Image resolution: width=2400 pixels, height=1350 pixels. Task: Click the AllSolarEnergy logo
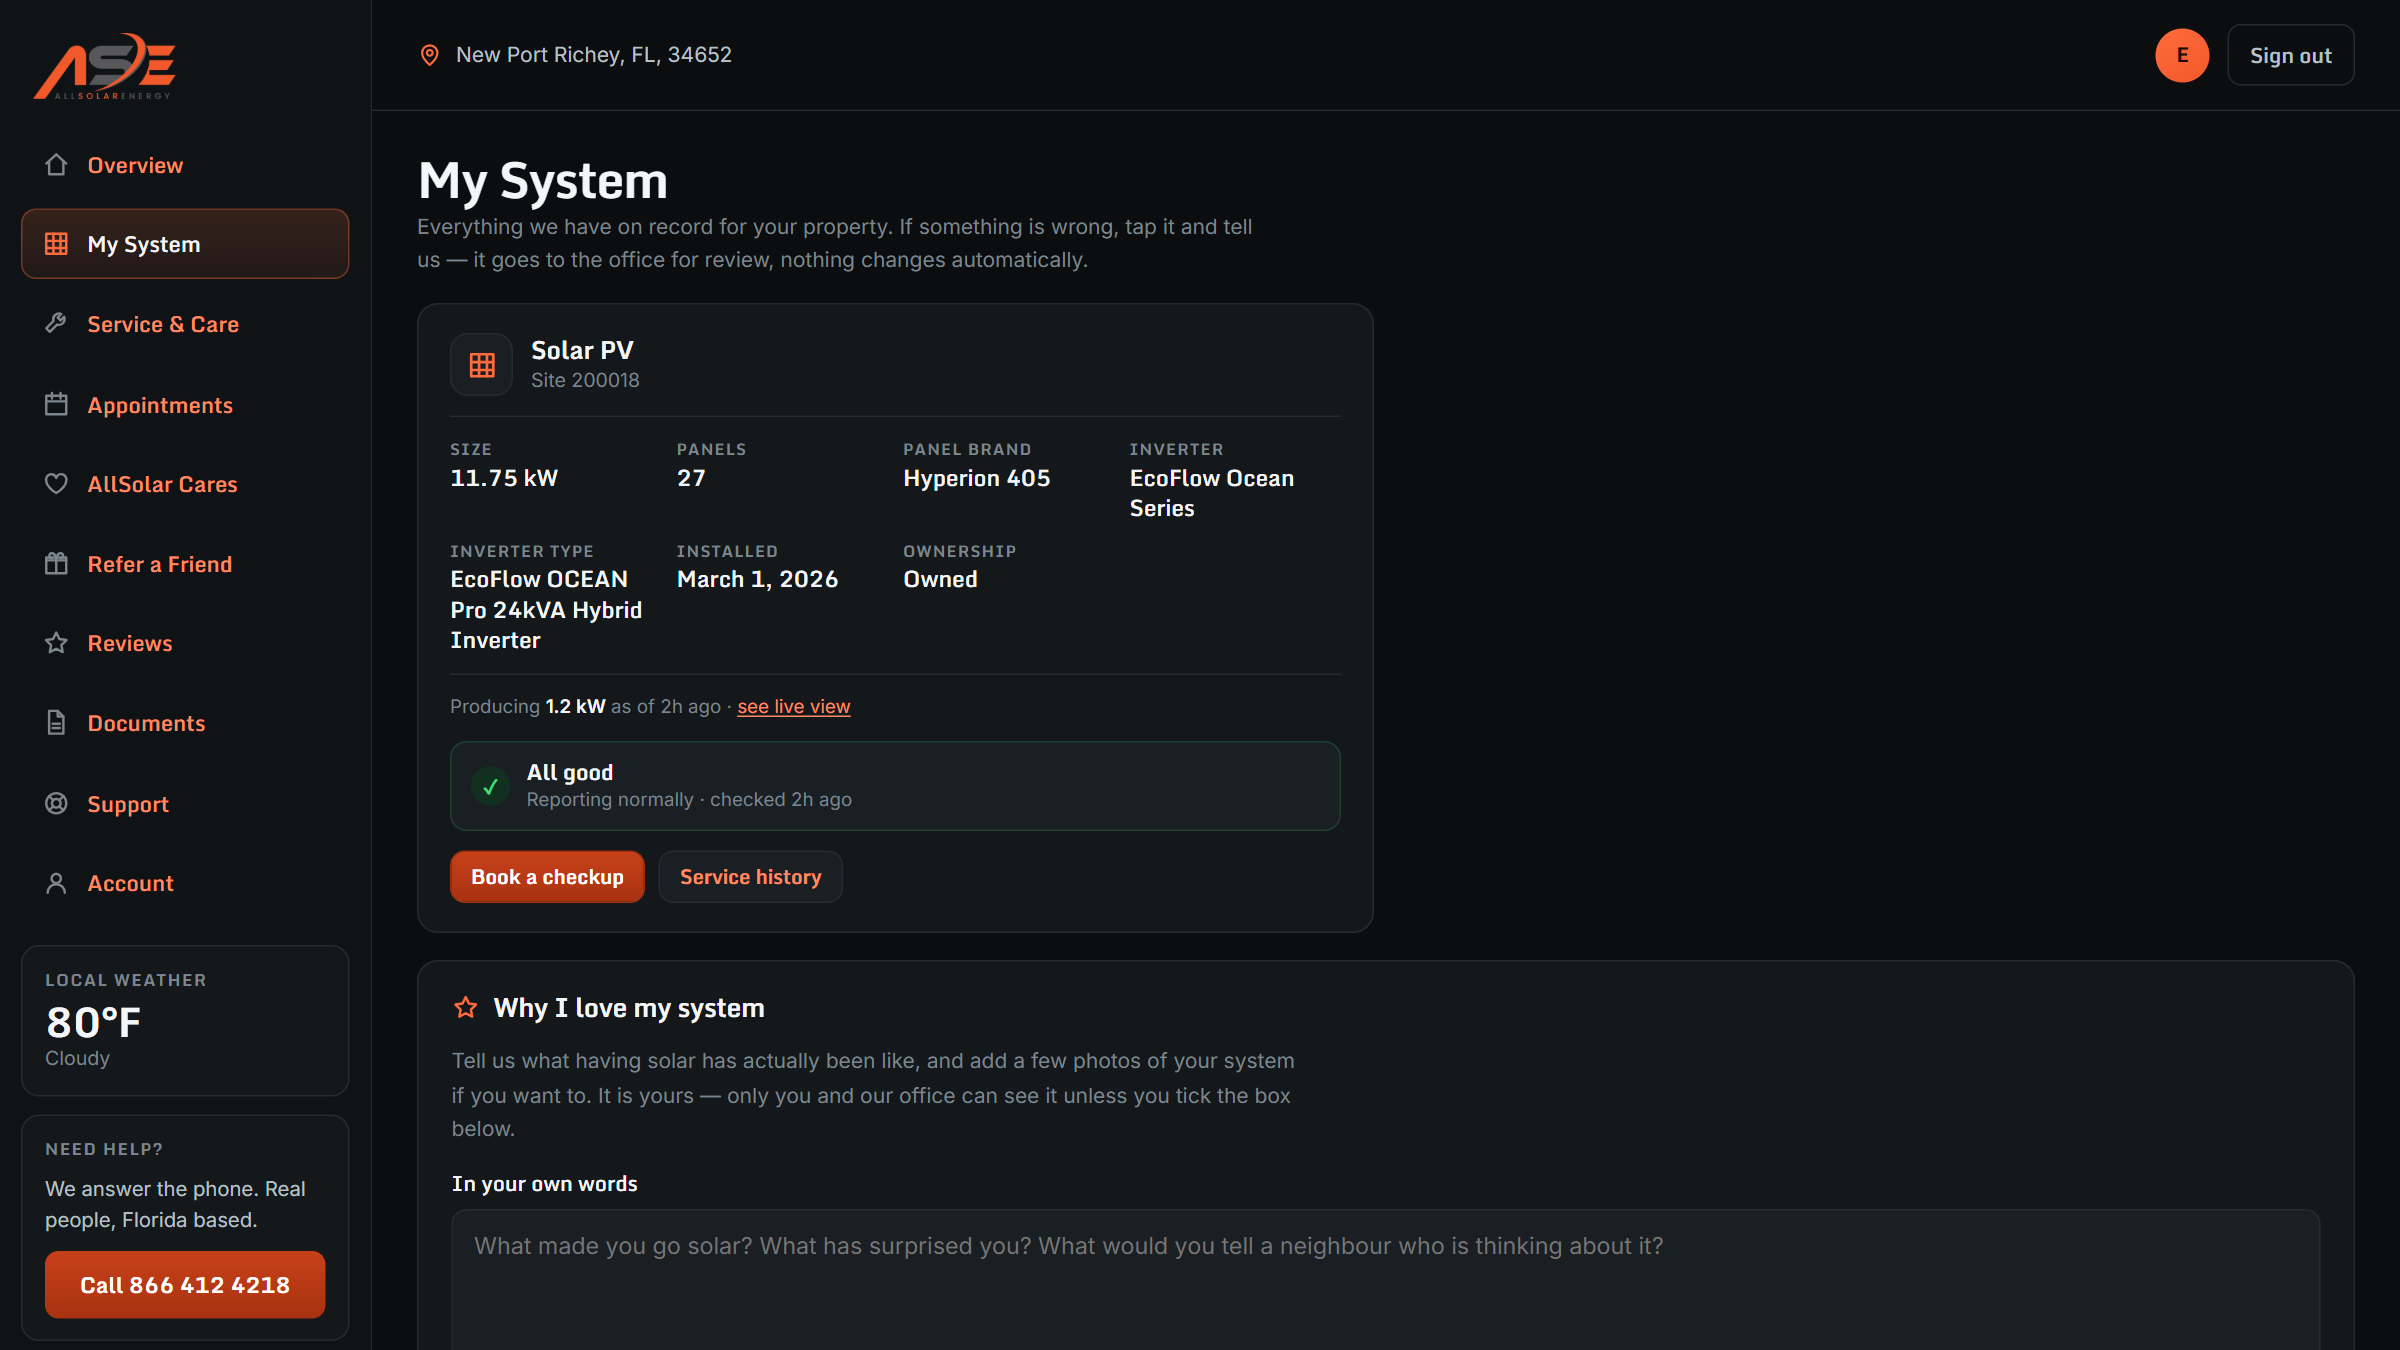(105, 66)
